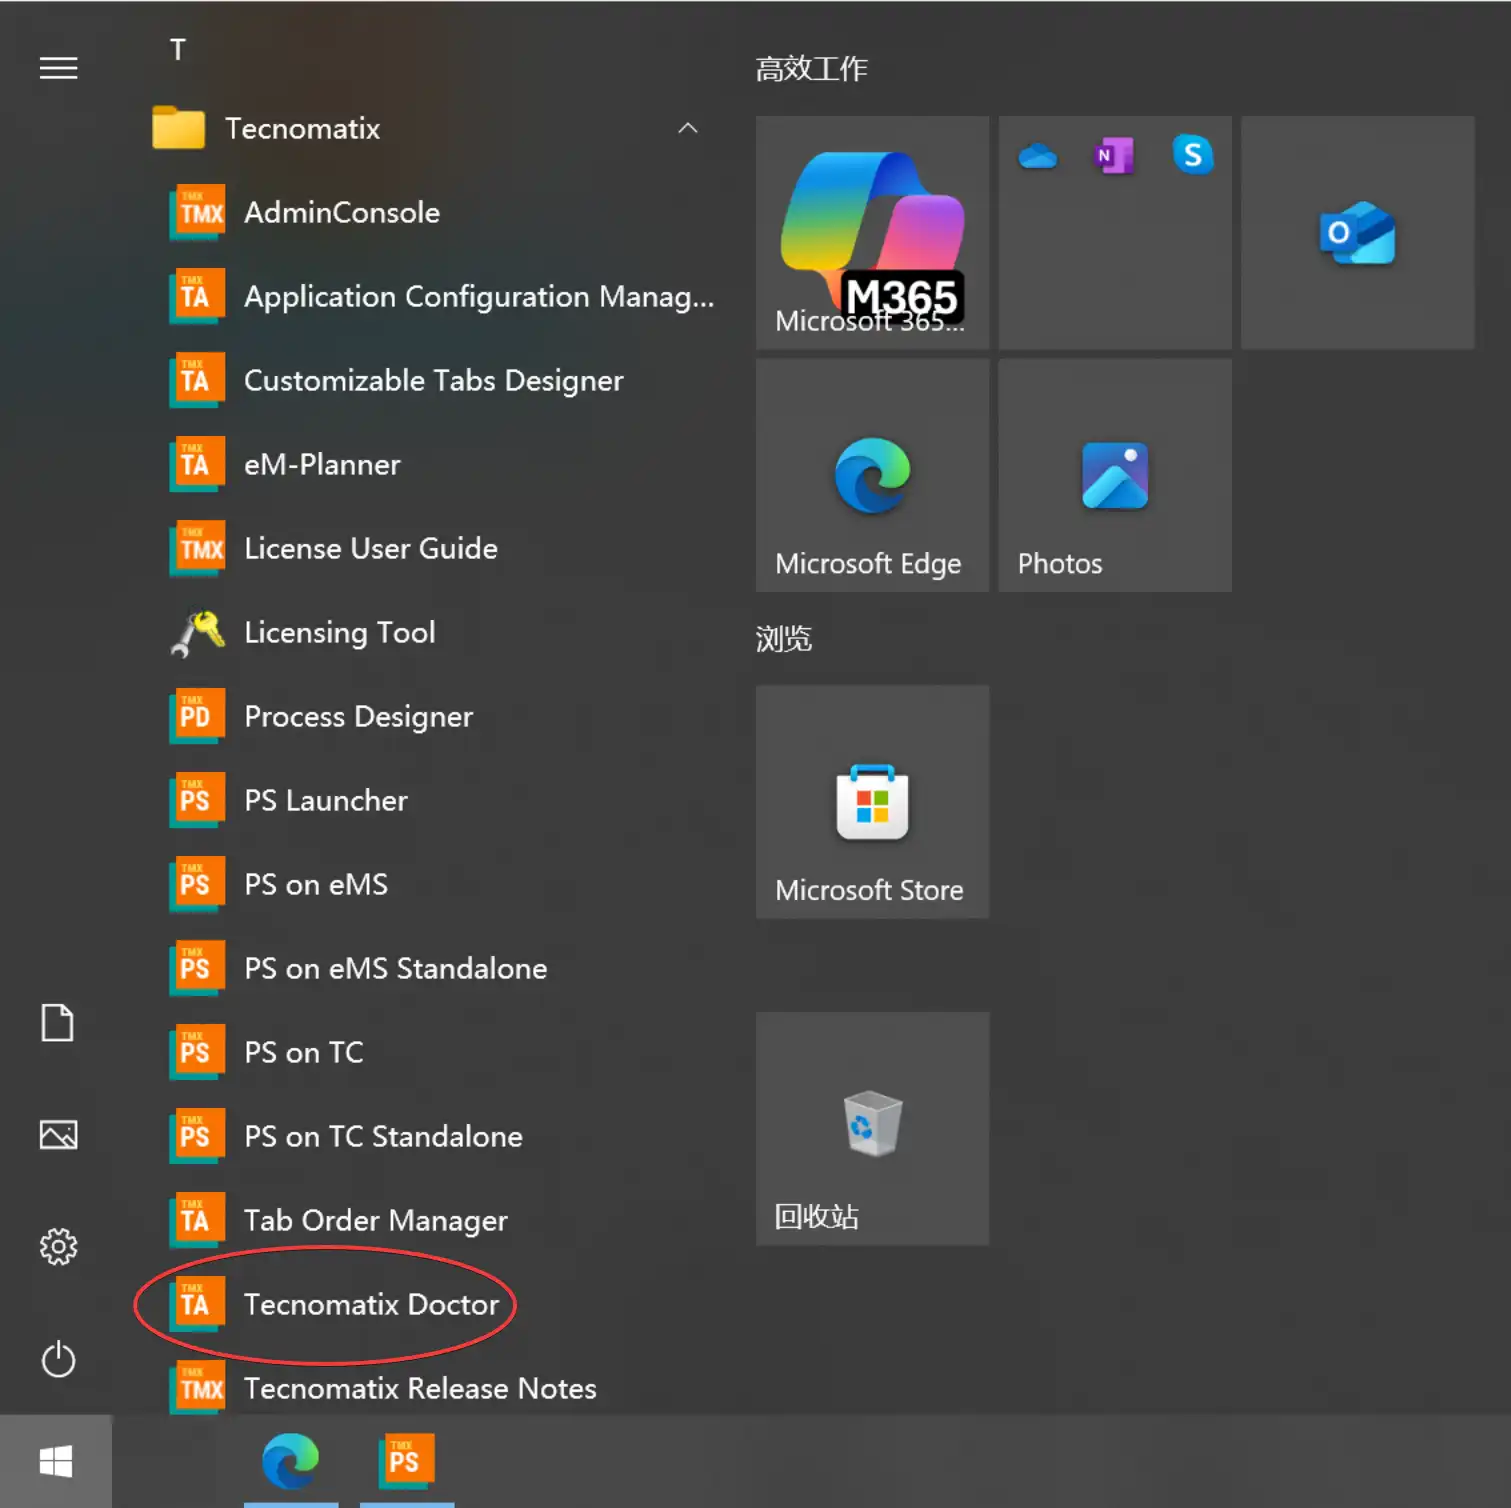Open PS Launcher
Viewport: 1511px width, 1508px height.
coord(430,800)
